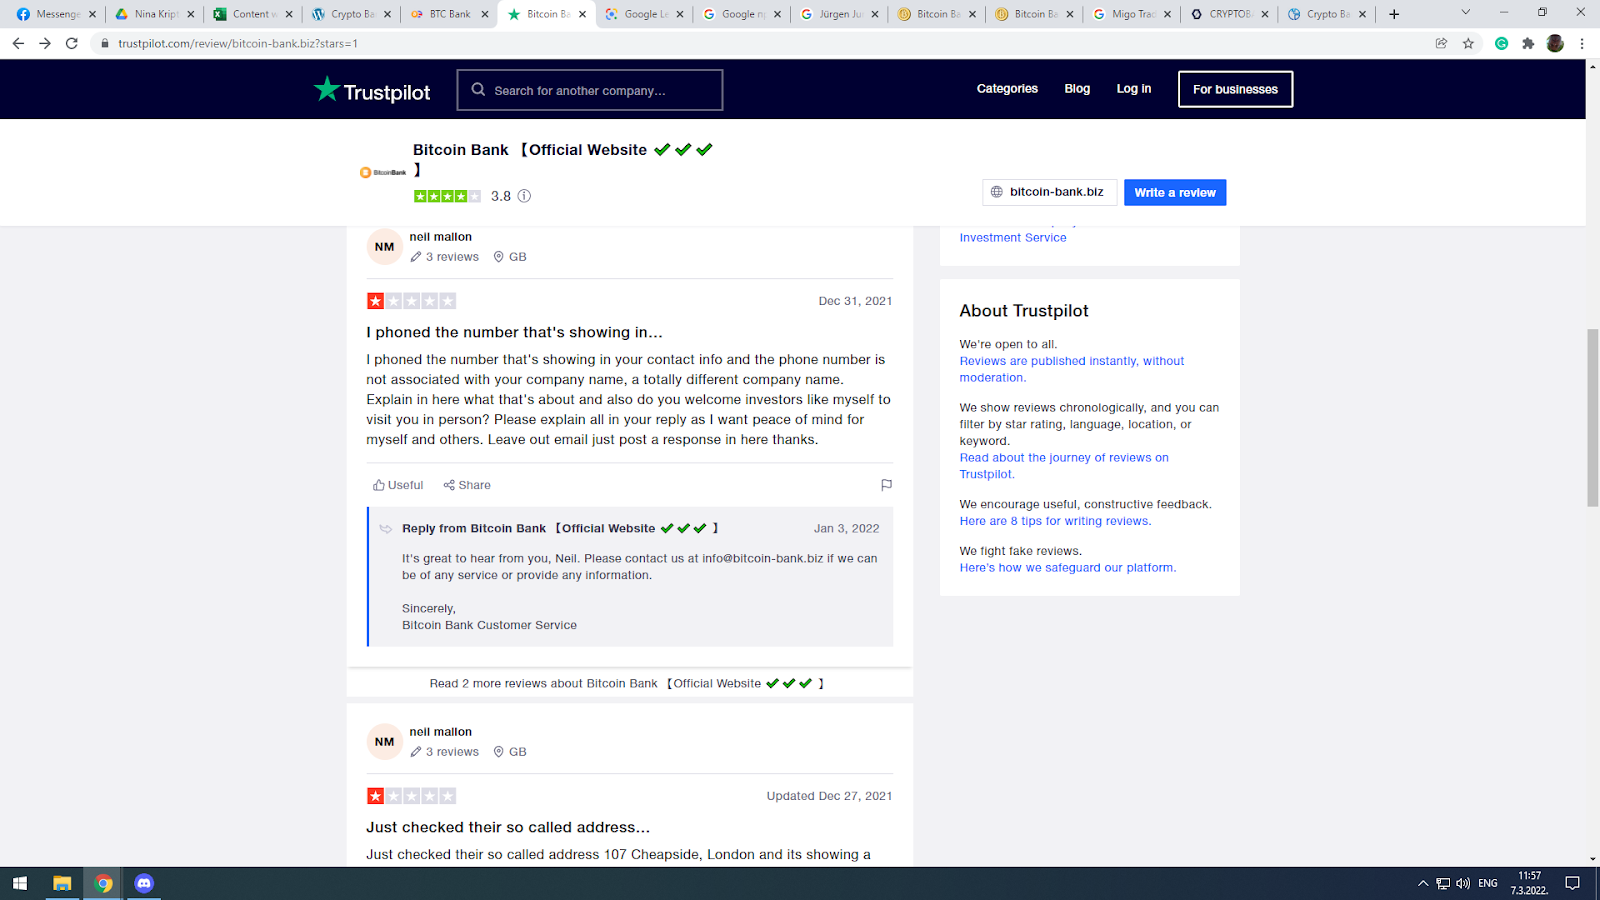
Task: Flag the Dec 31, 2021 review
Action: (886, 485)
